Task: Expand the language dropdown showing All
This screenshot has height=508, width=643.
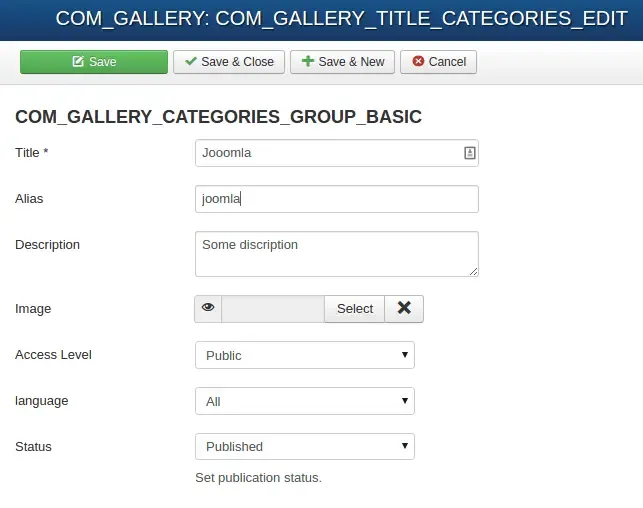Action: coord(305,401)
